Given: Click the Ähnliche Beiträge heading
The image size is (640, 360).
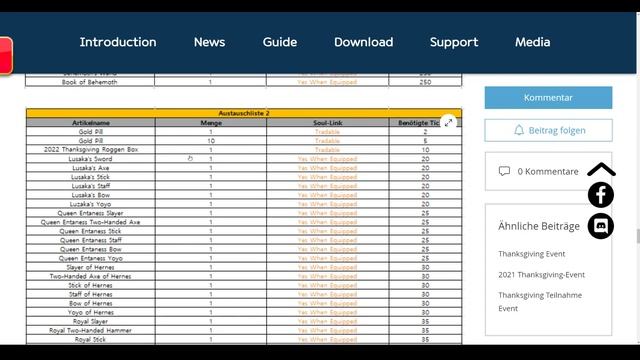Looking at the screenshot, I should pos(539,226).
